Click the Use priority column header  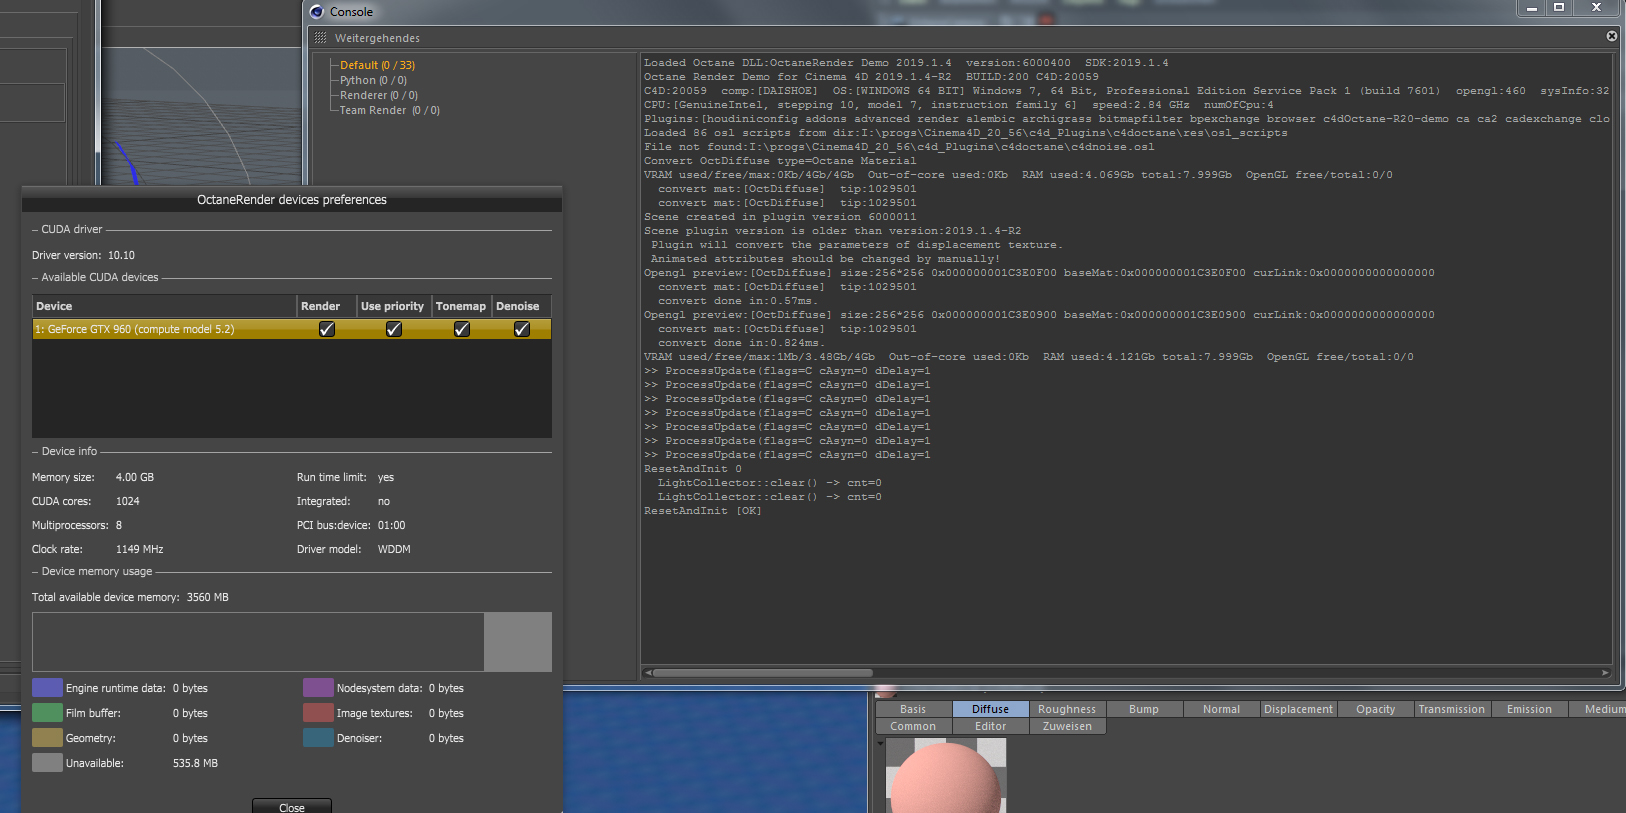tap(393, 306)
